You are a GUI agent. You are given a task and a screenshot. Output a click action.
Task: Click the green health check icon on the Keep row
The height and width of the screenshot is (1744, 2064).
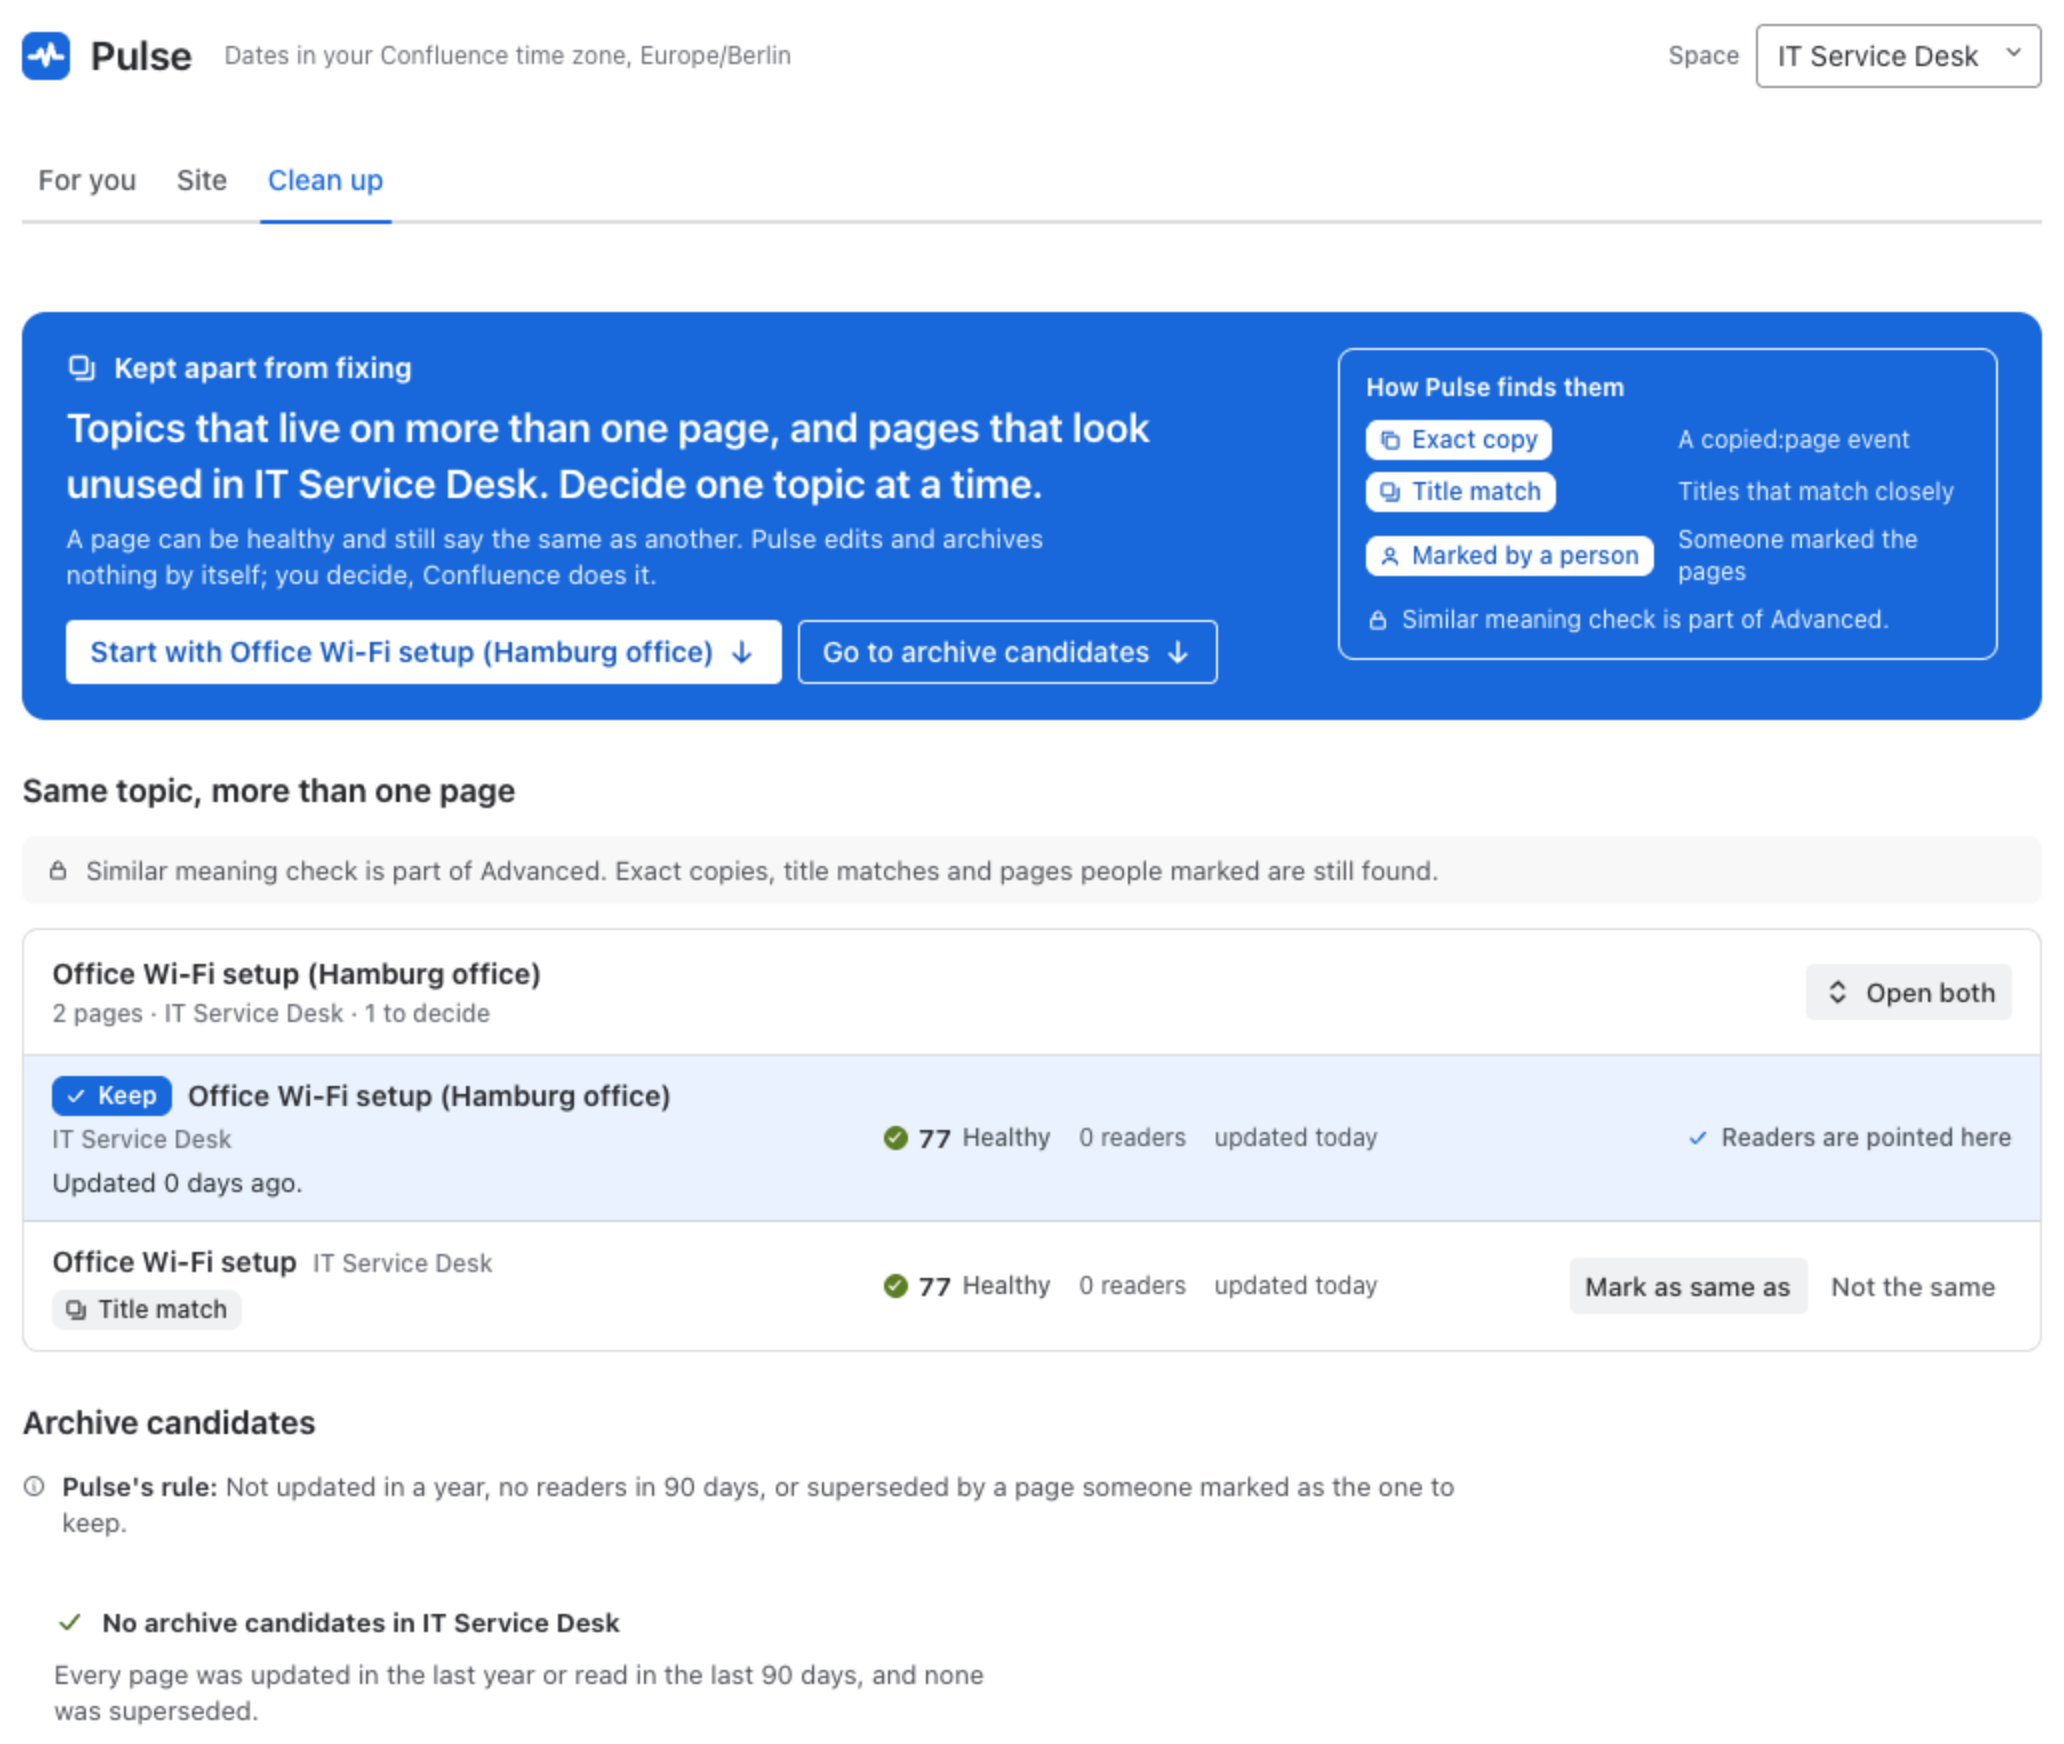895,1138
